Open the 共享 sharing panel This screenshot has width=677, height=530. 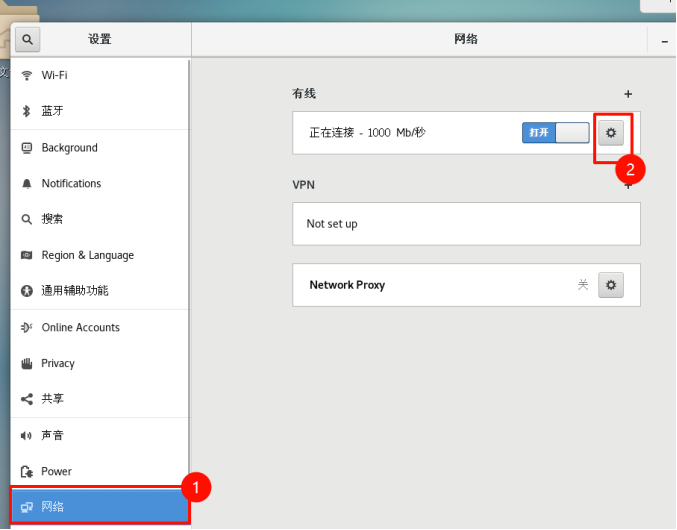99,399
